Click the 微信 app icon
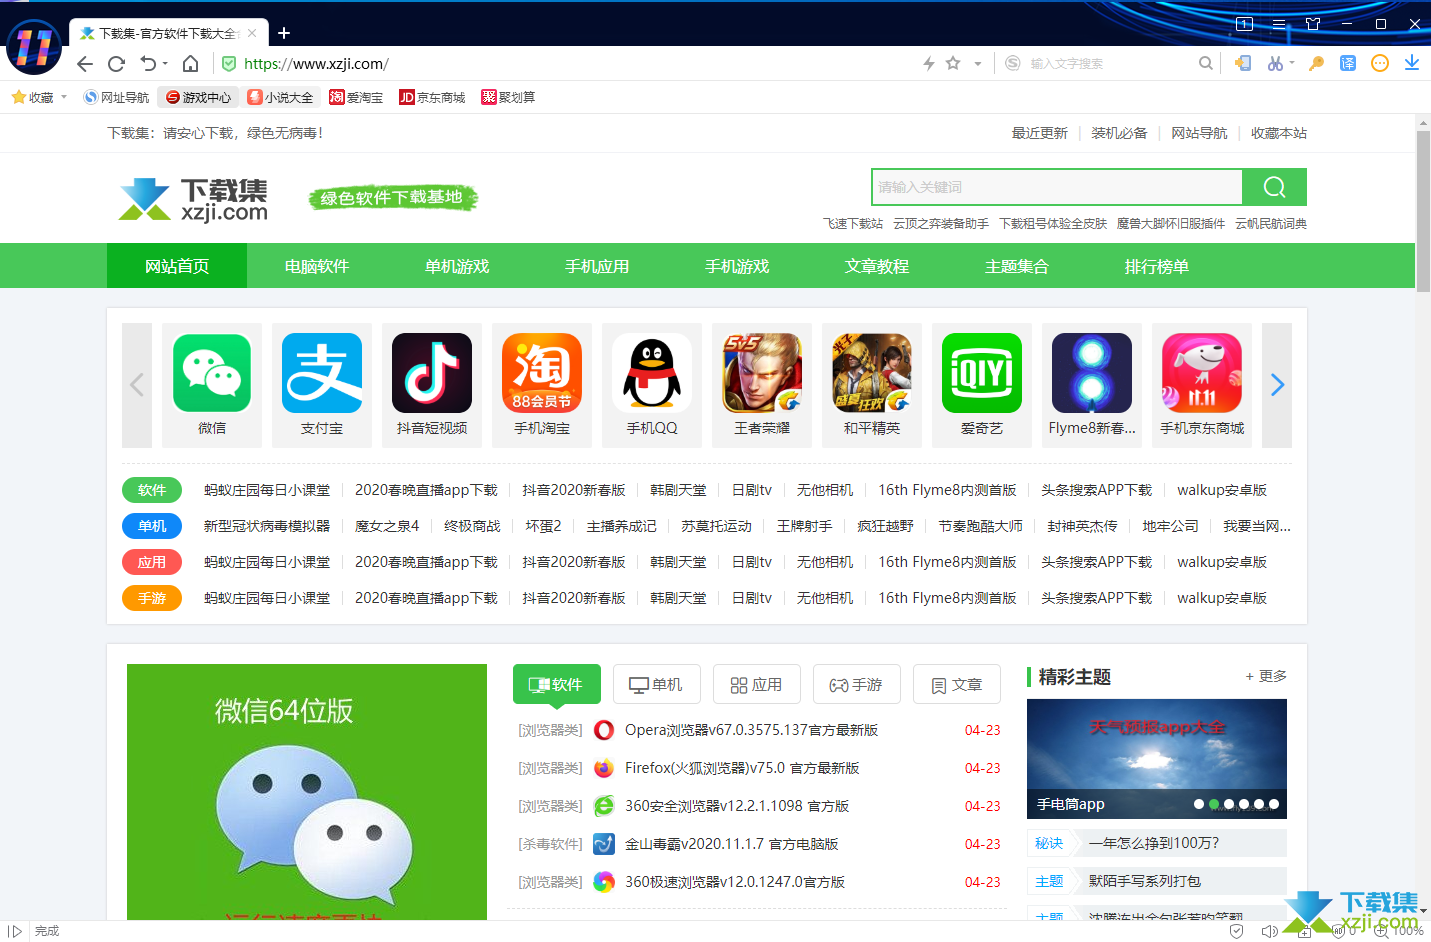This screenshot has height=942, width=1431. click(212, 373)
